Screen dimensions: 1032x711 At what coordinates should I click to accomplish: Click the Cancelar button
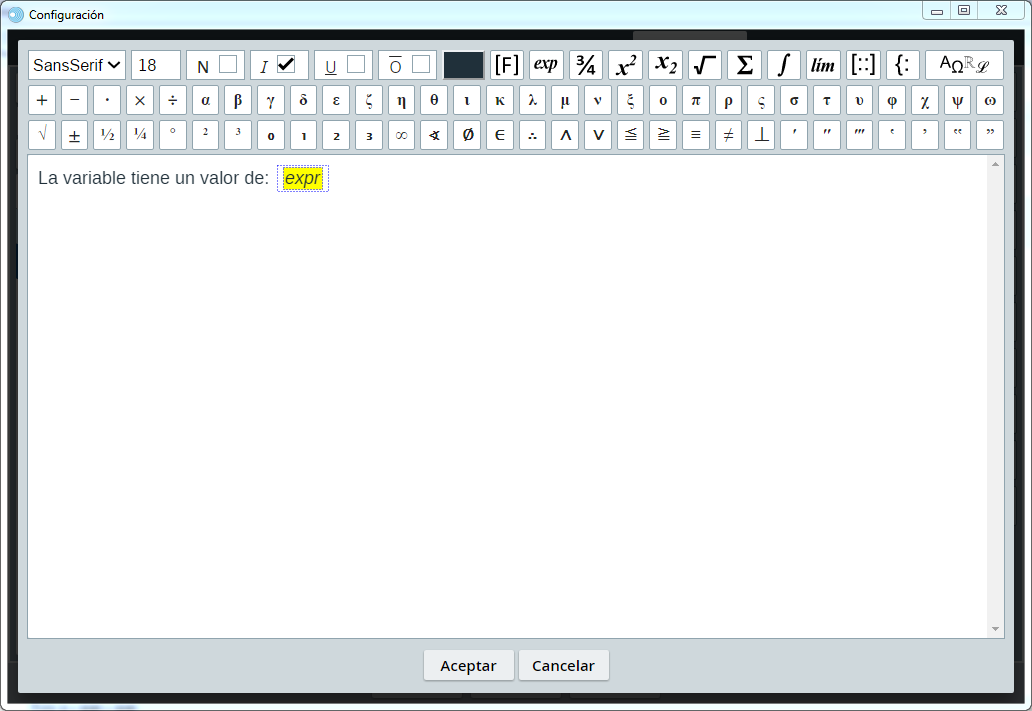[563, 666]
